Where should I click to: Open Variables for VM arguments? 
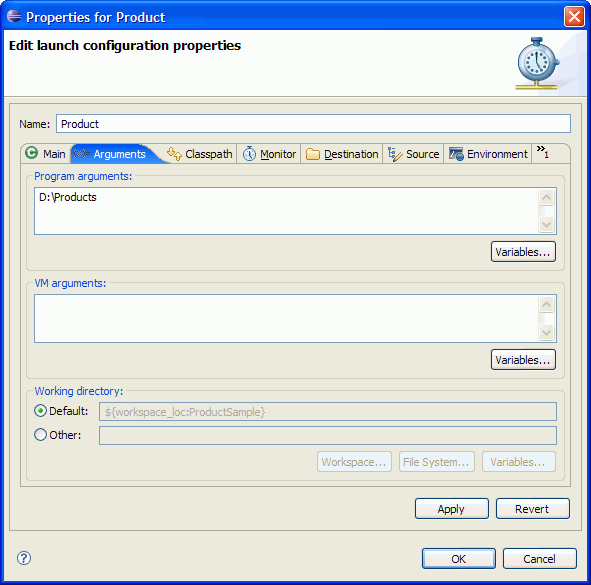pyautogui.click(x=523, y=360)
